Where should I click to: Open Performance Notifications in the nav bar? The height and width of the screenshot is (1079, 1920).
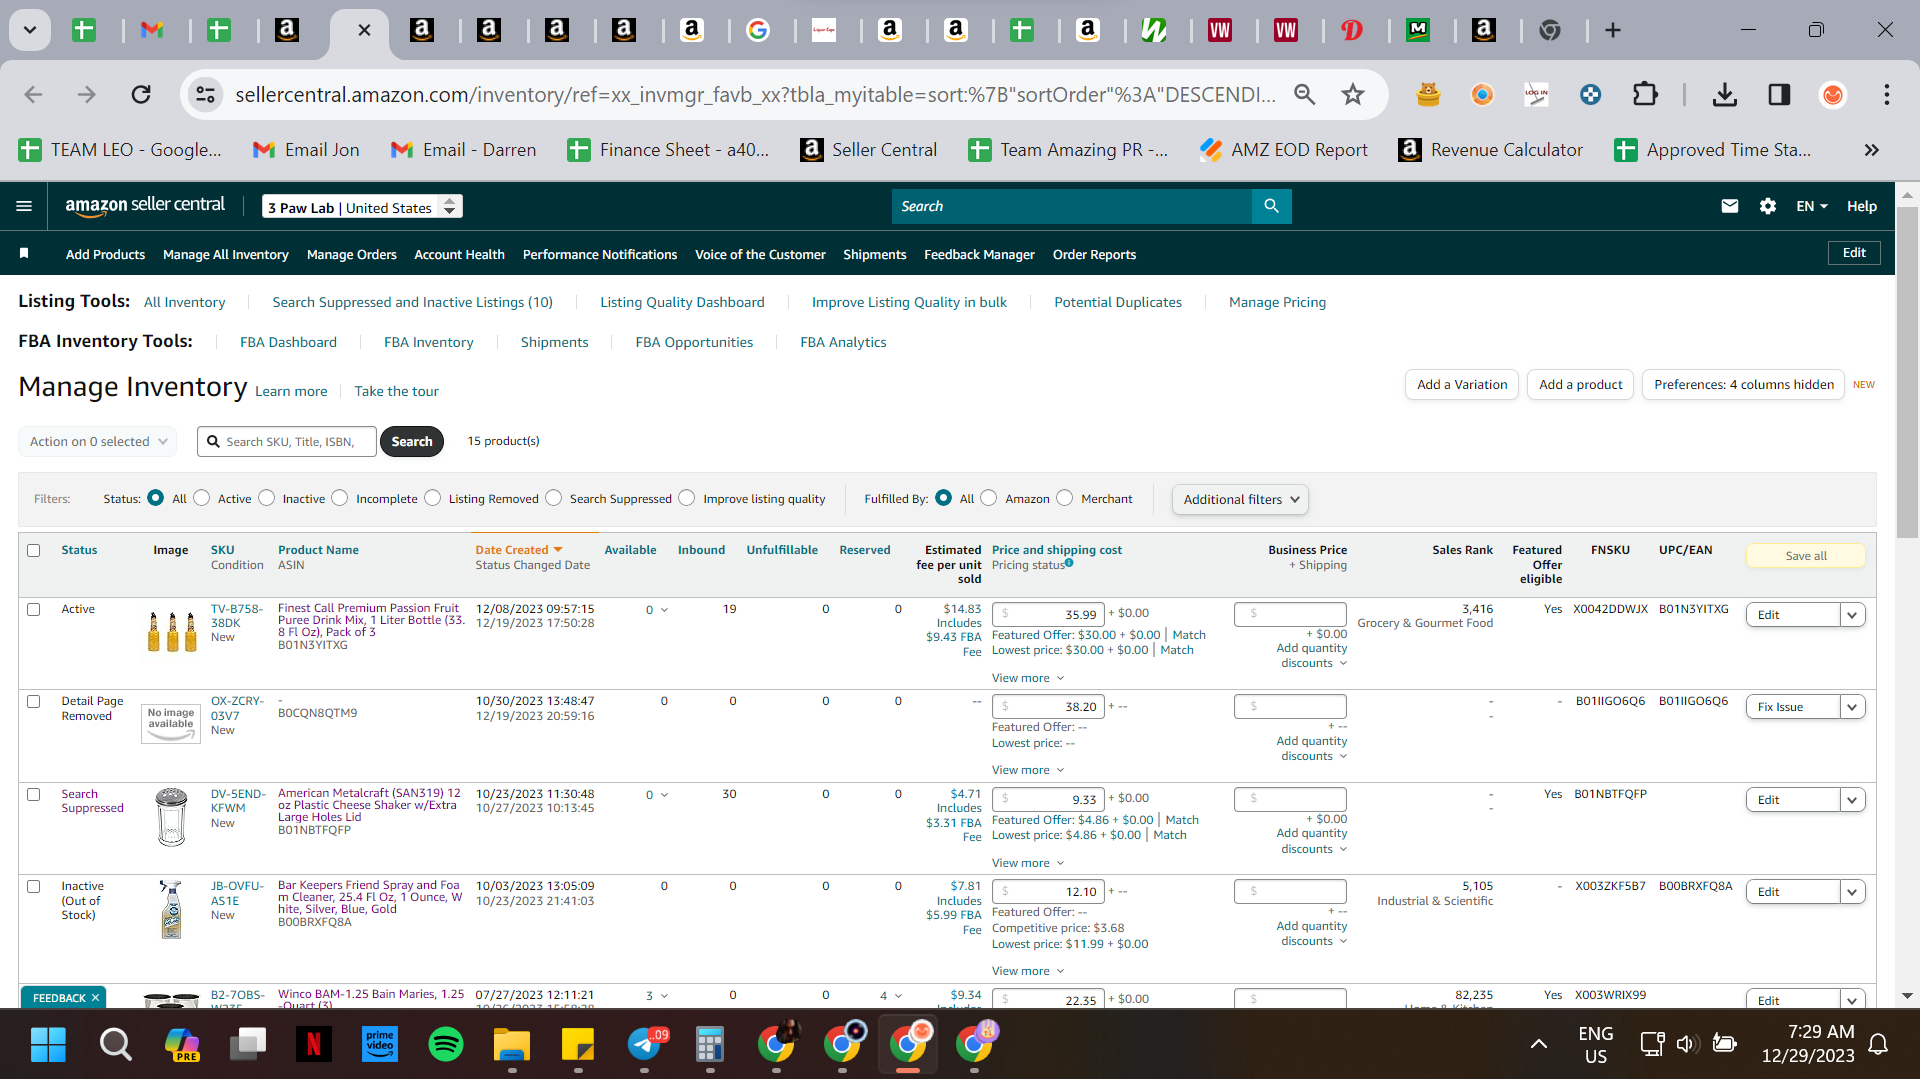(x=600, y=254)
